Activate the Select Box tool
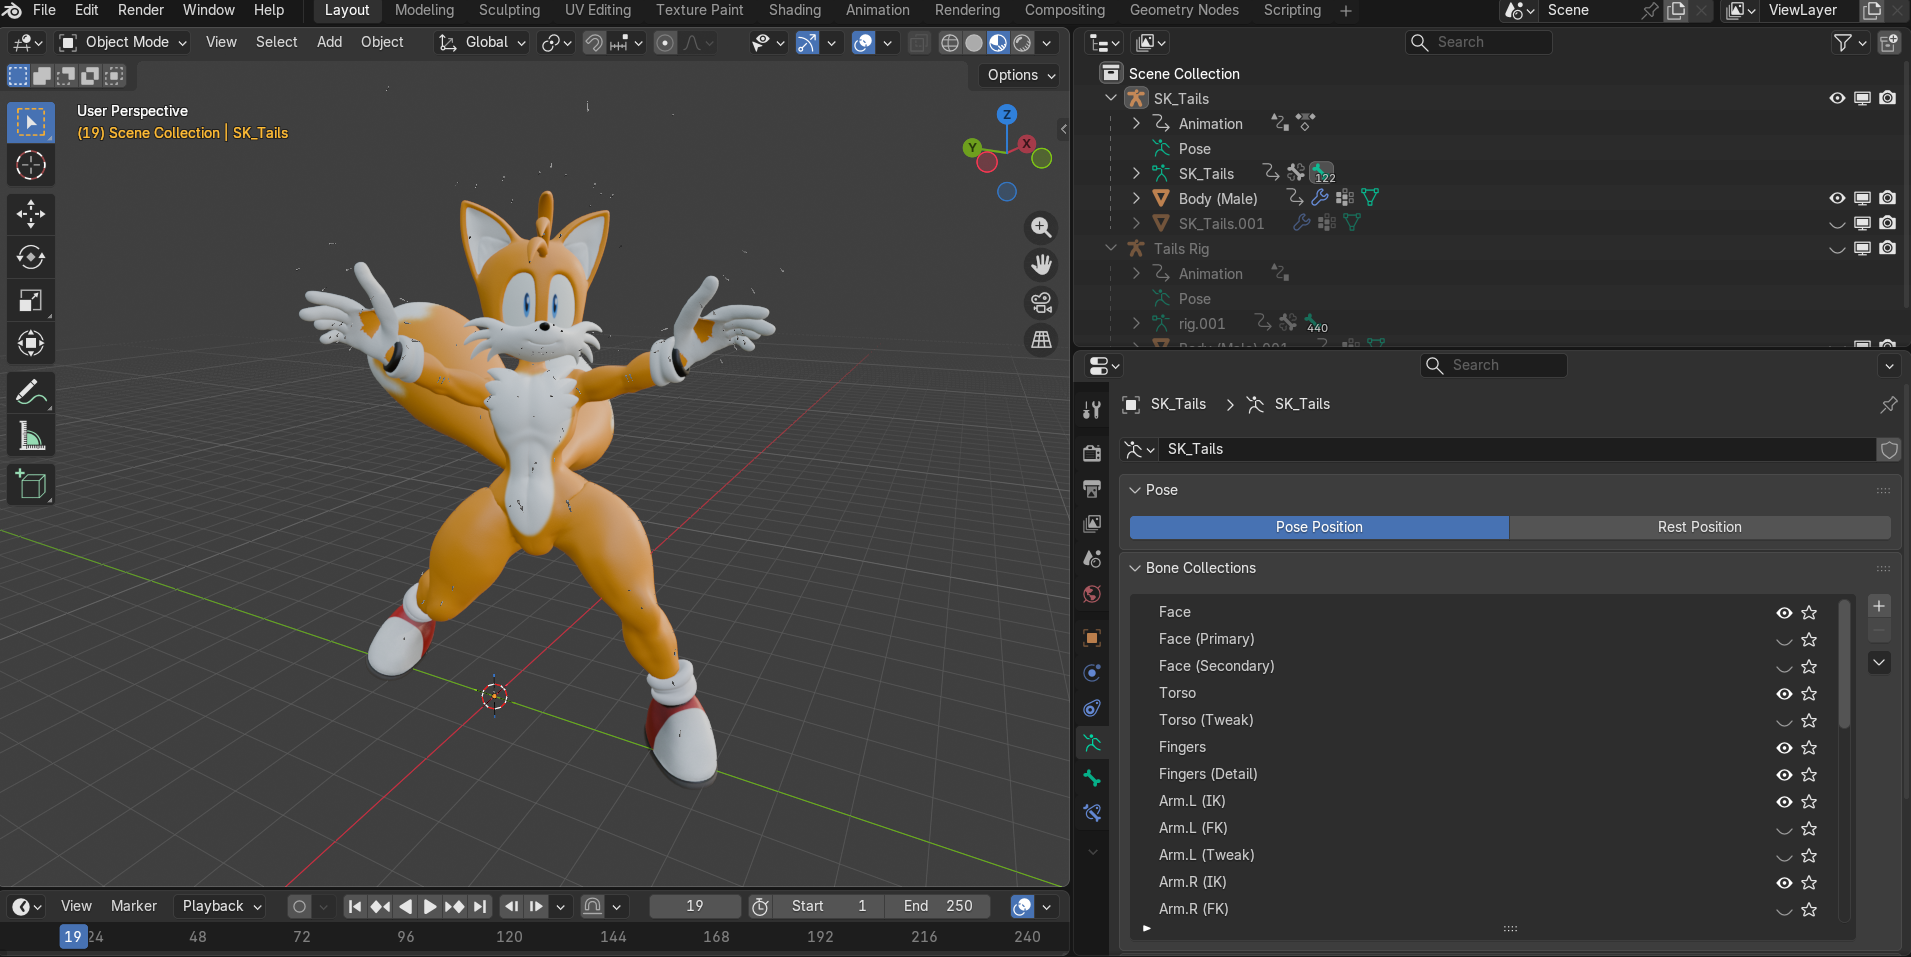 click(x=31, y=122)
